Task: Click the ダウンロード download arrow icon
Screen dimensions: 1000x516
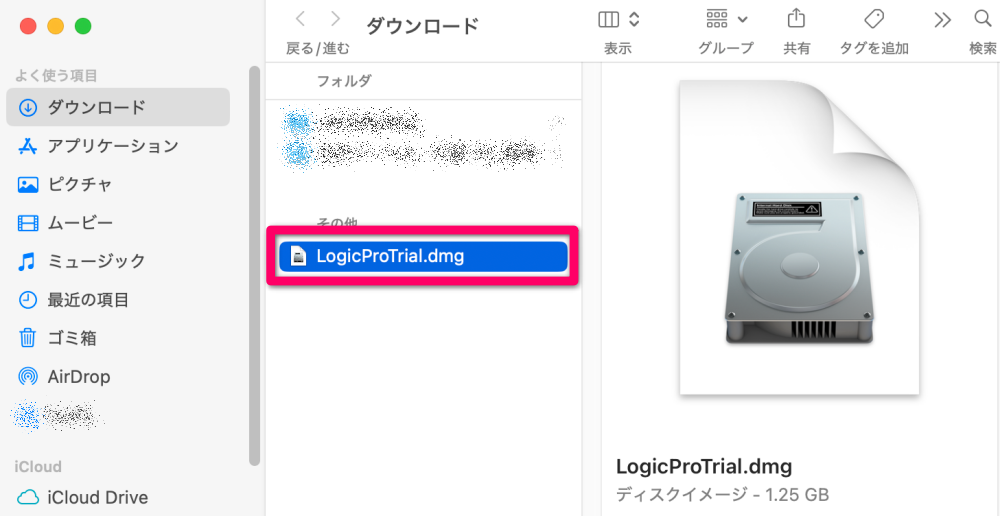Action: 27,108
